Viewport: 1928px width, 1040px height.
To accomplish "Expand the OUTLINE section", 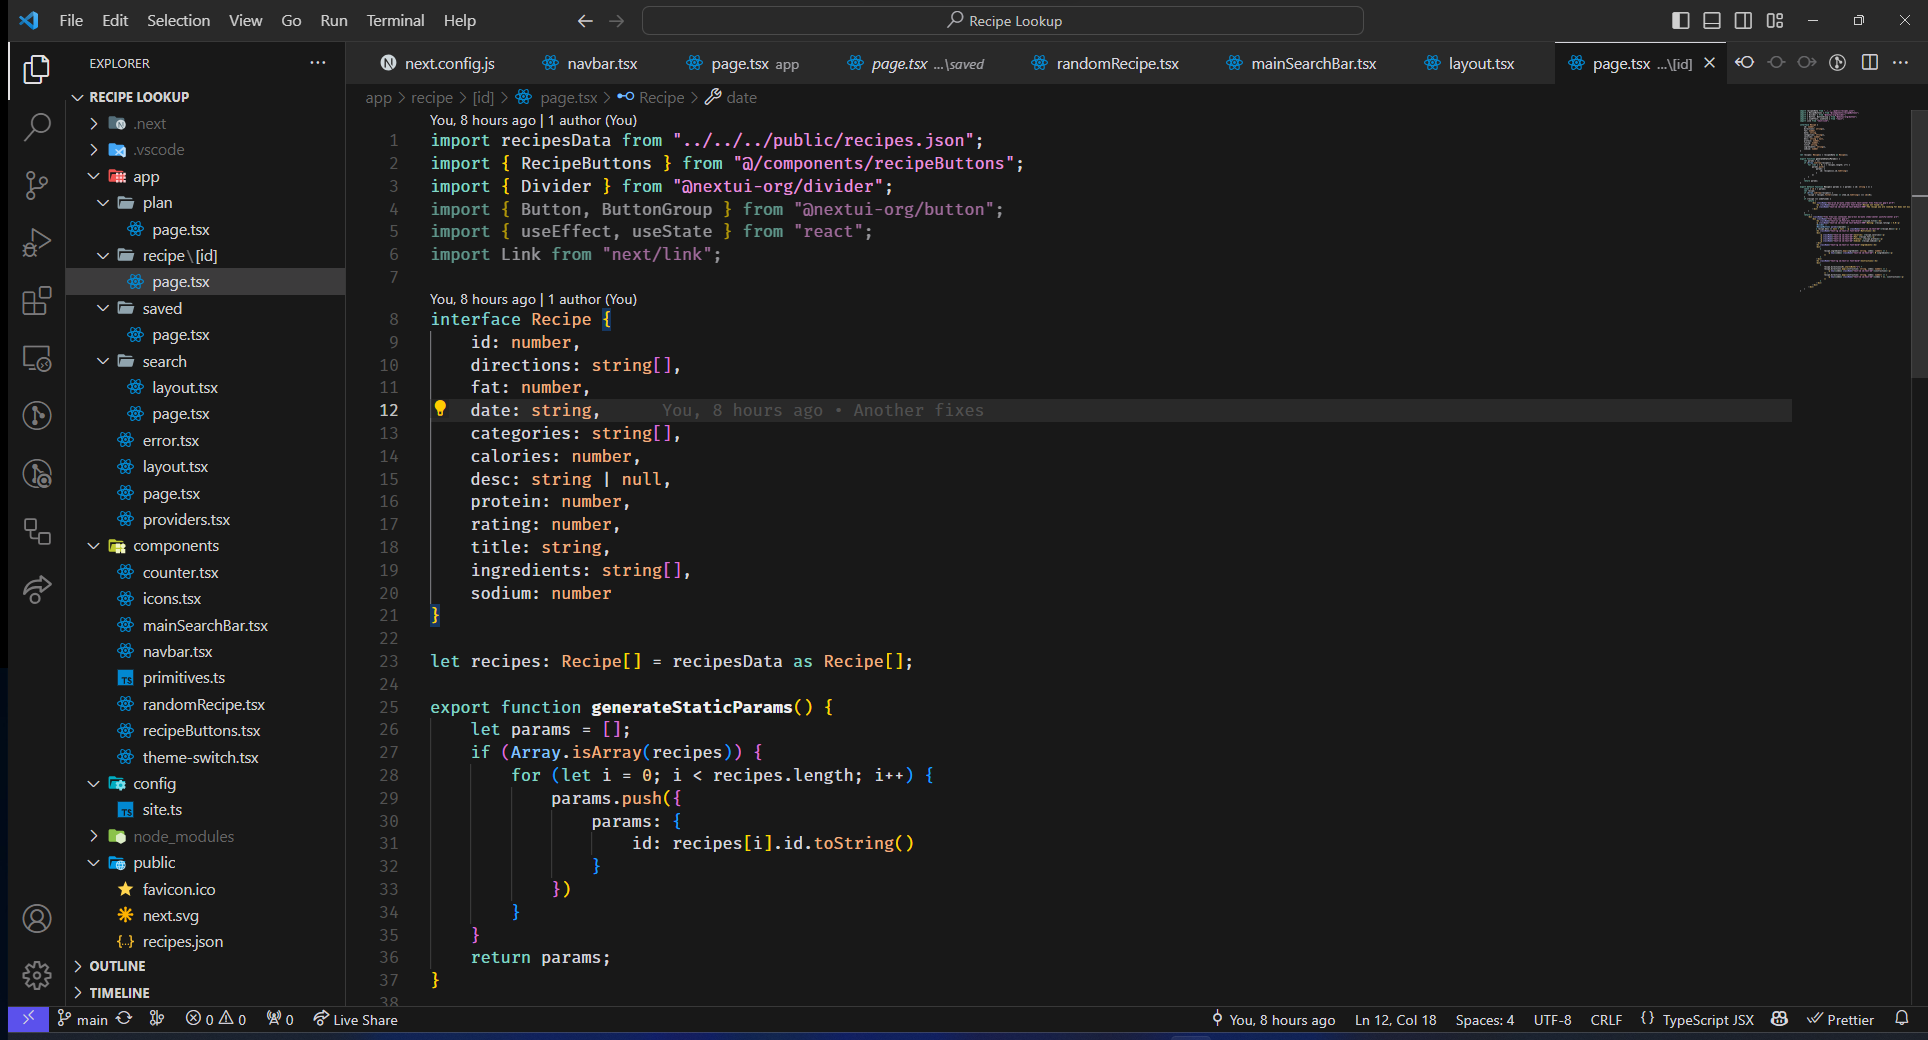I will 117,966.
